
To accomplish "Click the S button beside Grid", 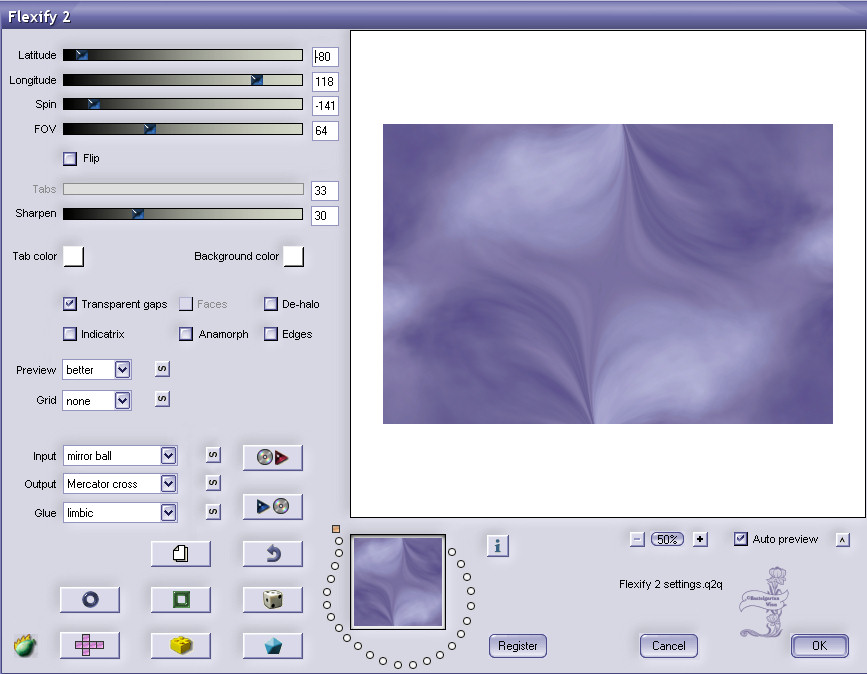I will click(x=162, y=399).
